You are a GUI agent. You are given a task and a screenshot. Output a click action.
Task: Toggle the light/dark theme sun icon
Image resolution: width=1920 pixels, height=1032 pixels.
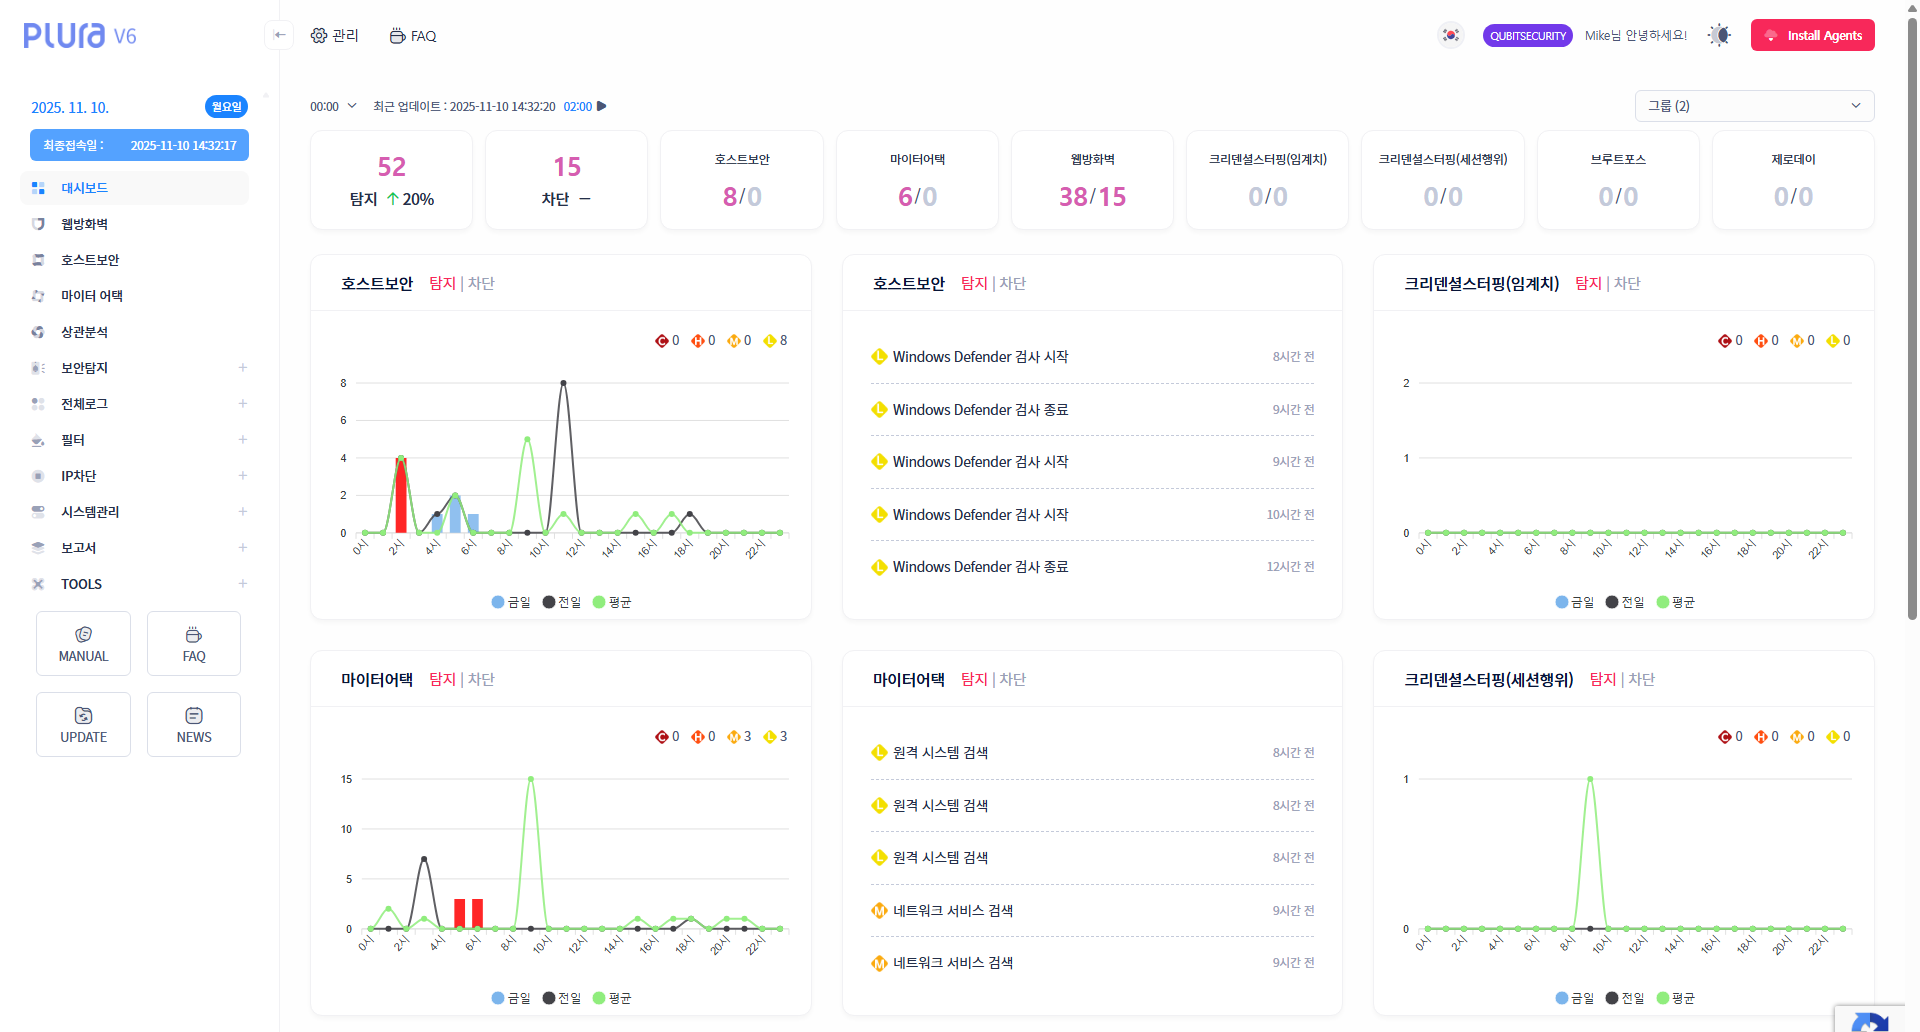pos(1719,35)
